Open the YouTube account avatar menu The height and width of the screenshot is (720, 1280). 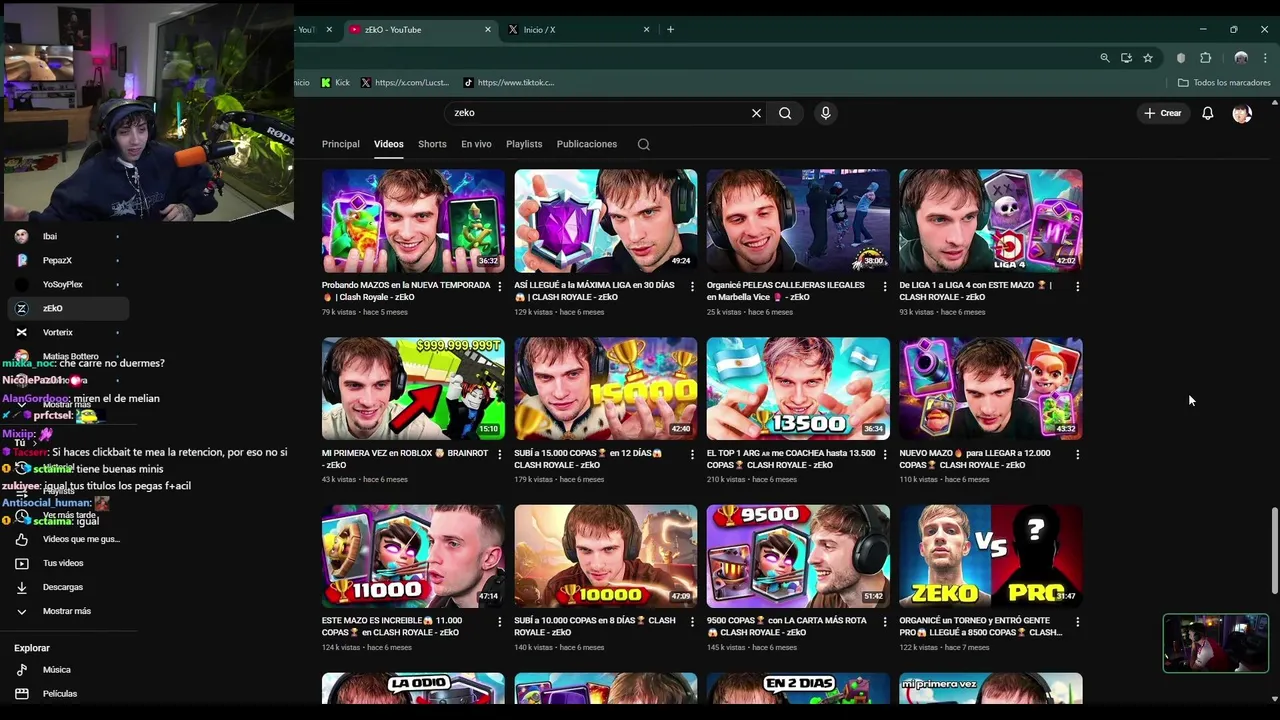click(1242, 113)
